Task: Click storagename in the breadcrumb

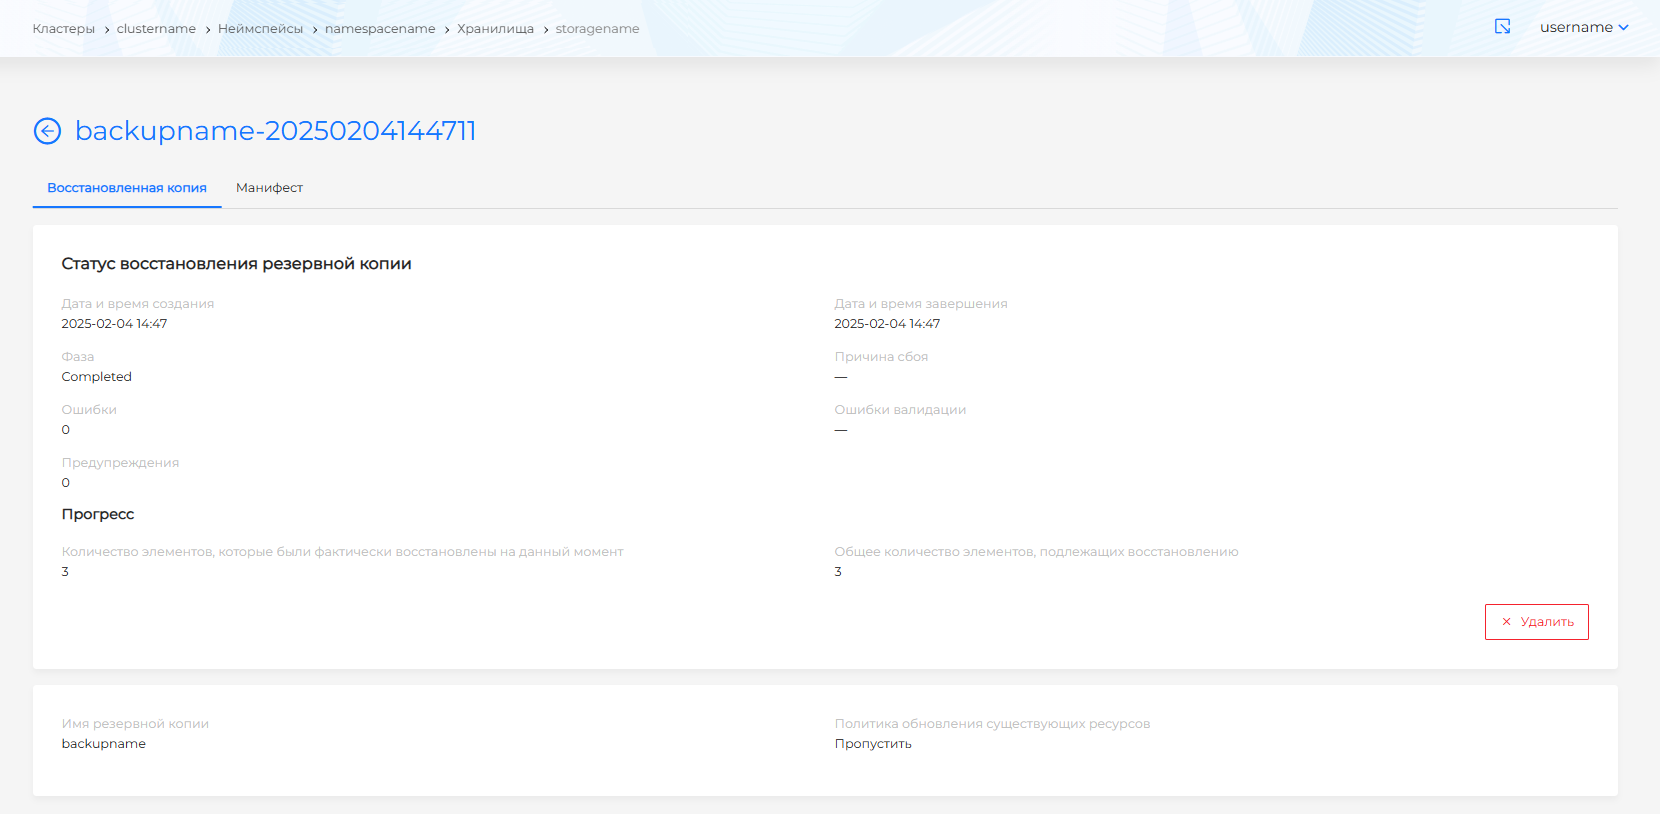Action: point(597,29)
